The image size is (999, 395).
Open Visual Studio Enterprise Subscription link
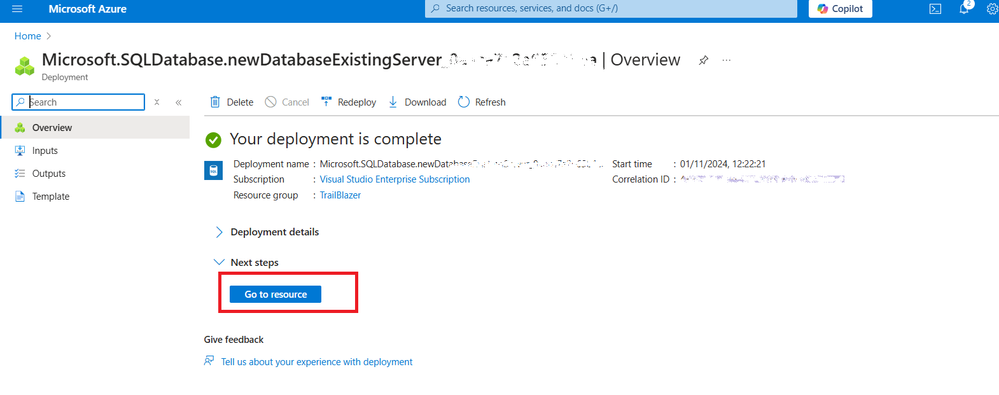tap(394, 180)
